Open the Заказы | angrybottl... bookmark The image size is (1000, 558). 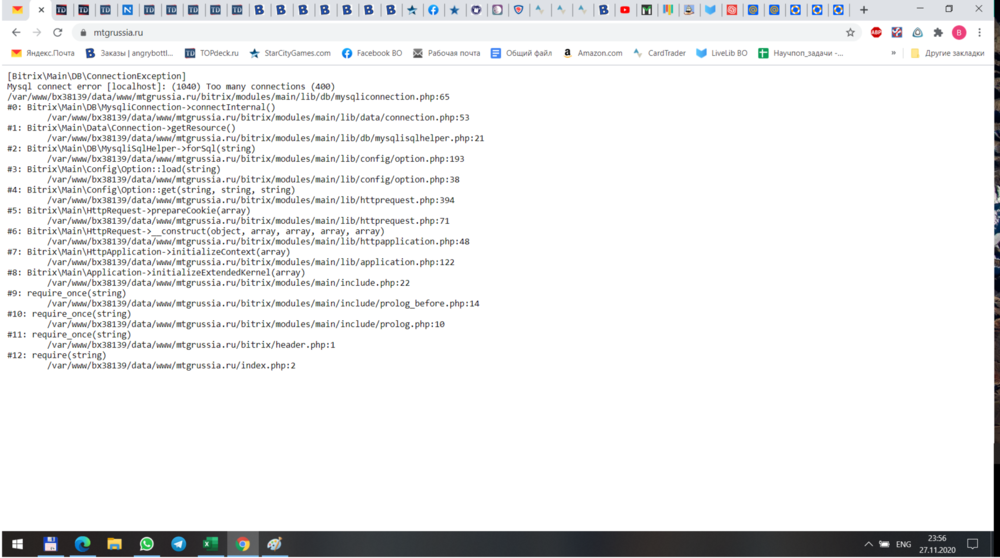click(x=129, y=53)
